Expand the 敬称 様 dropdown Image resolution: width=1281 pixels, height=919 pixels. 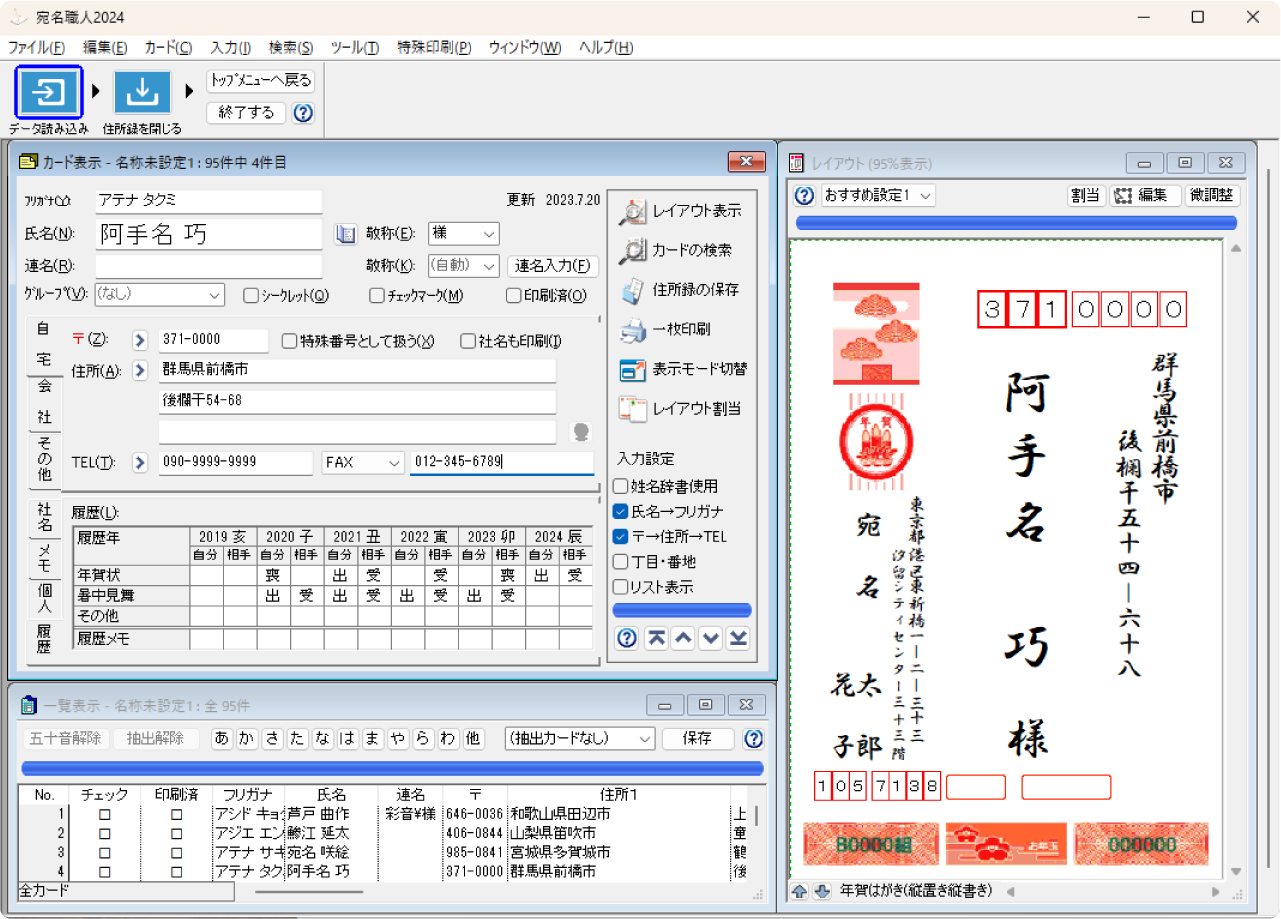488,234
